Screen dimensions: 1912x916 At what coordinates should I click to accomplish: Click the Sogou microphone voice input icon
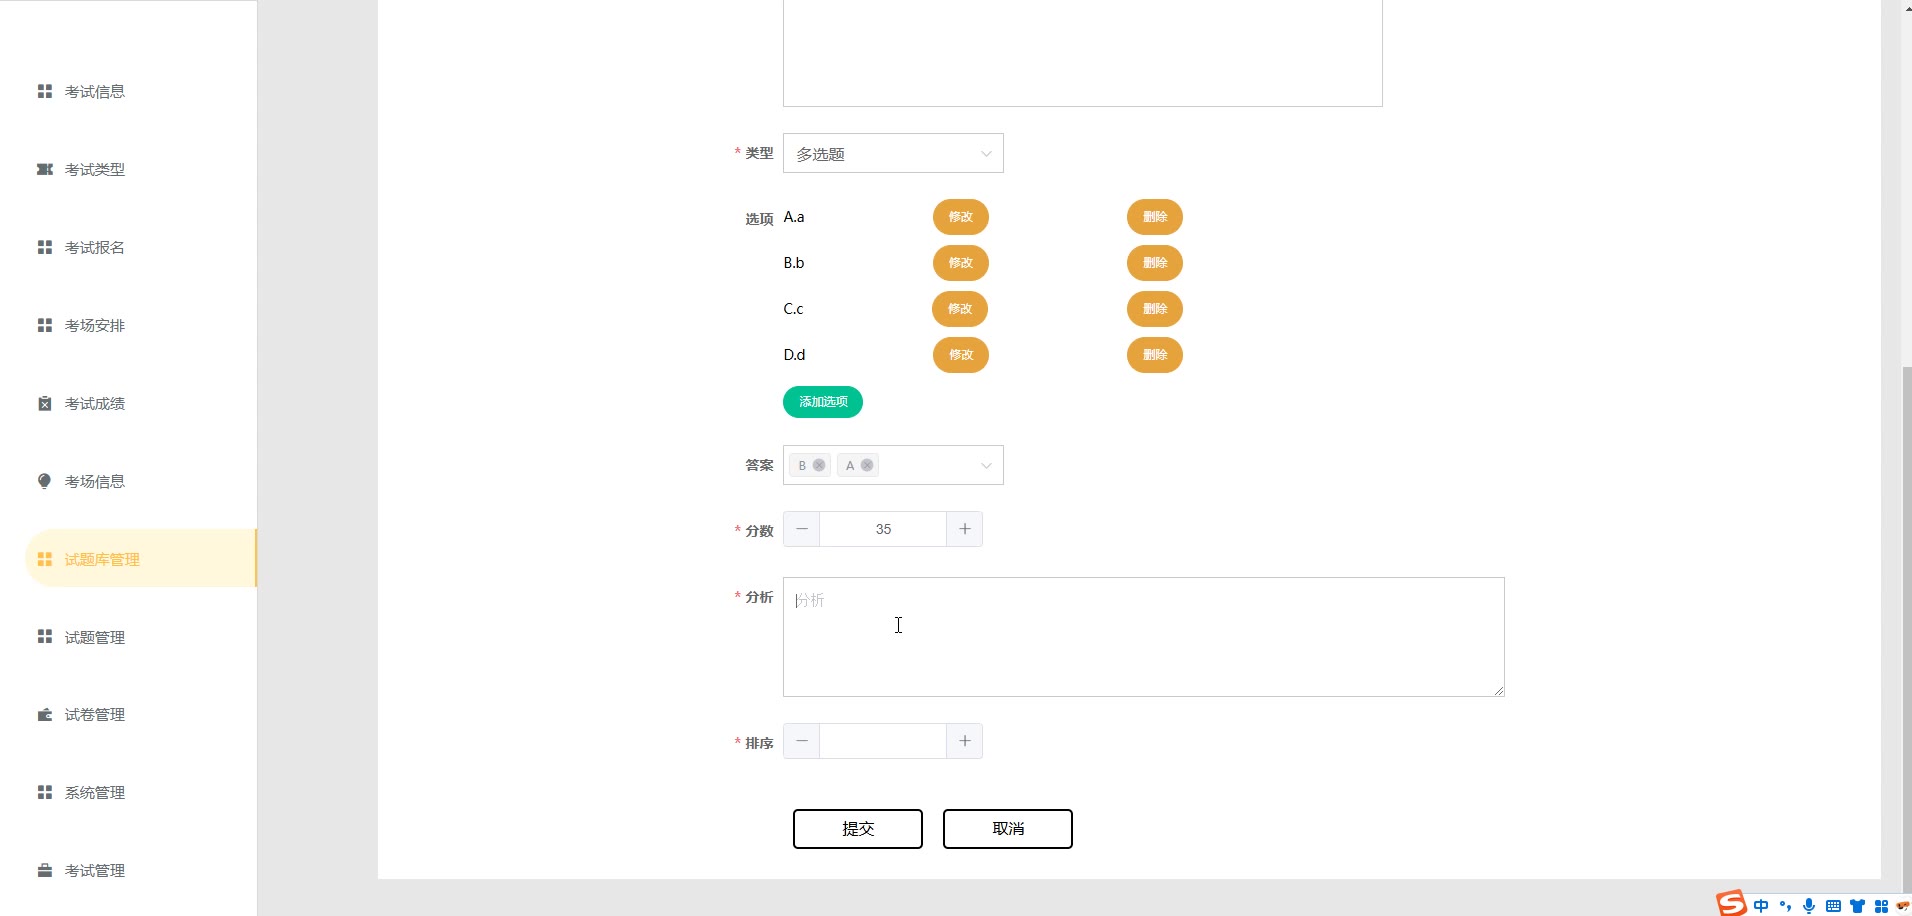(x=1809, y=906)
